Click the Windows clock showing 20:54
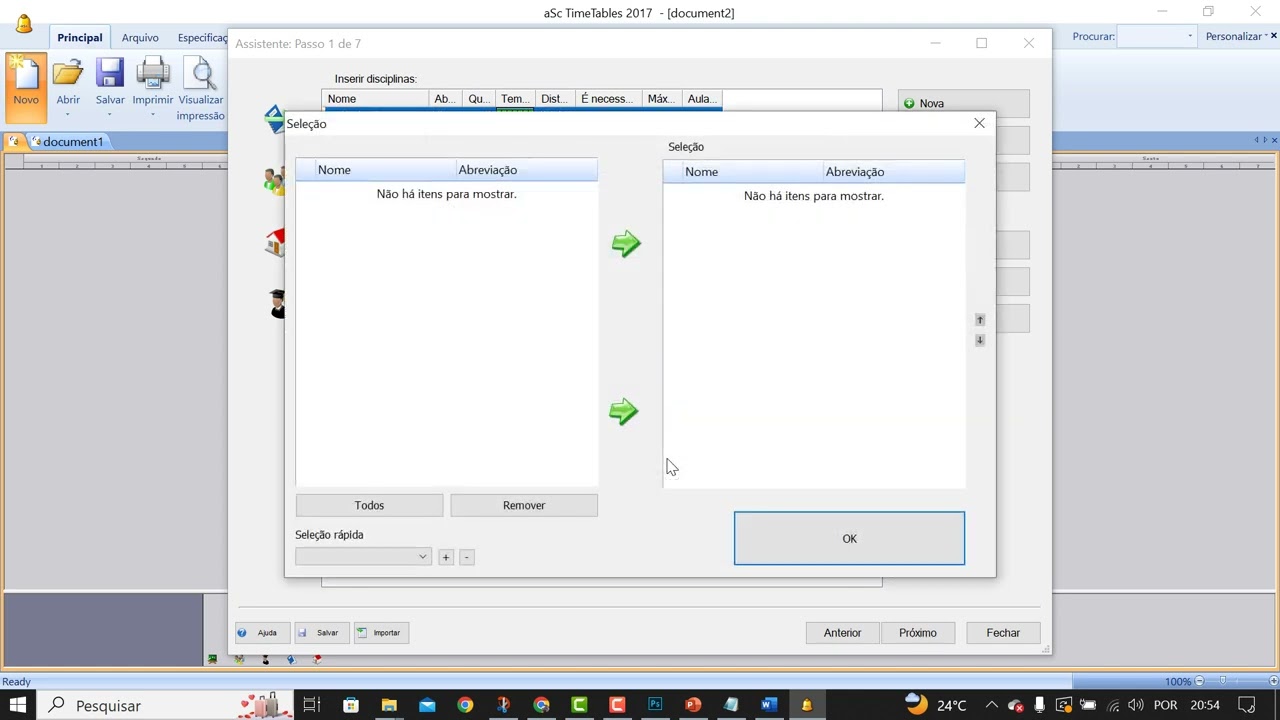Screen dimensions: 1280x720 pyautogui.click(x=1205, y=705)
